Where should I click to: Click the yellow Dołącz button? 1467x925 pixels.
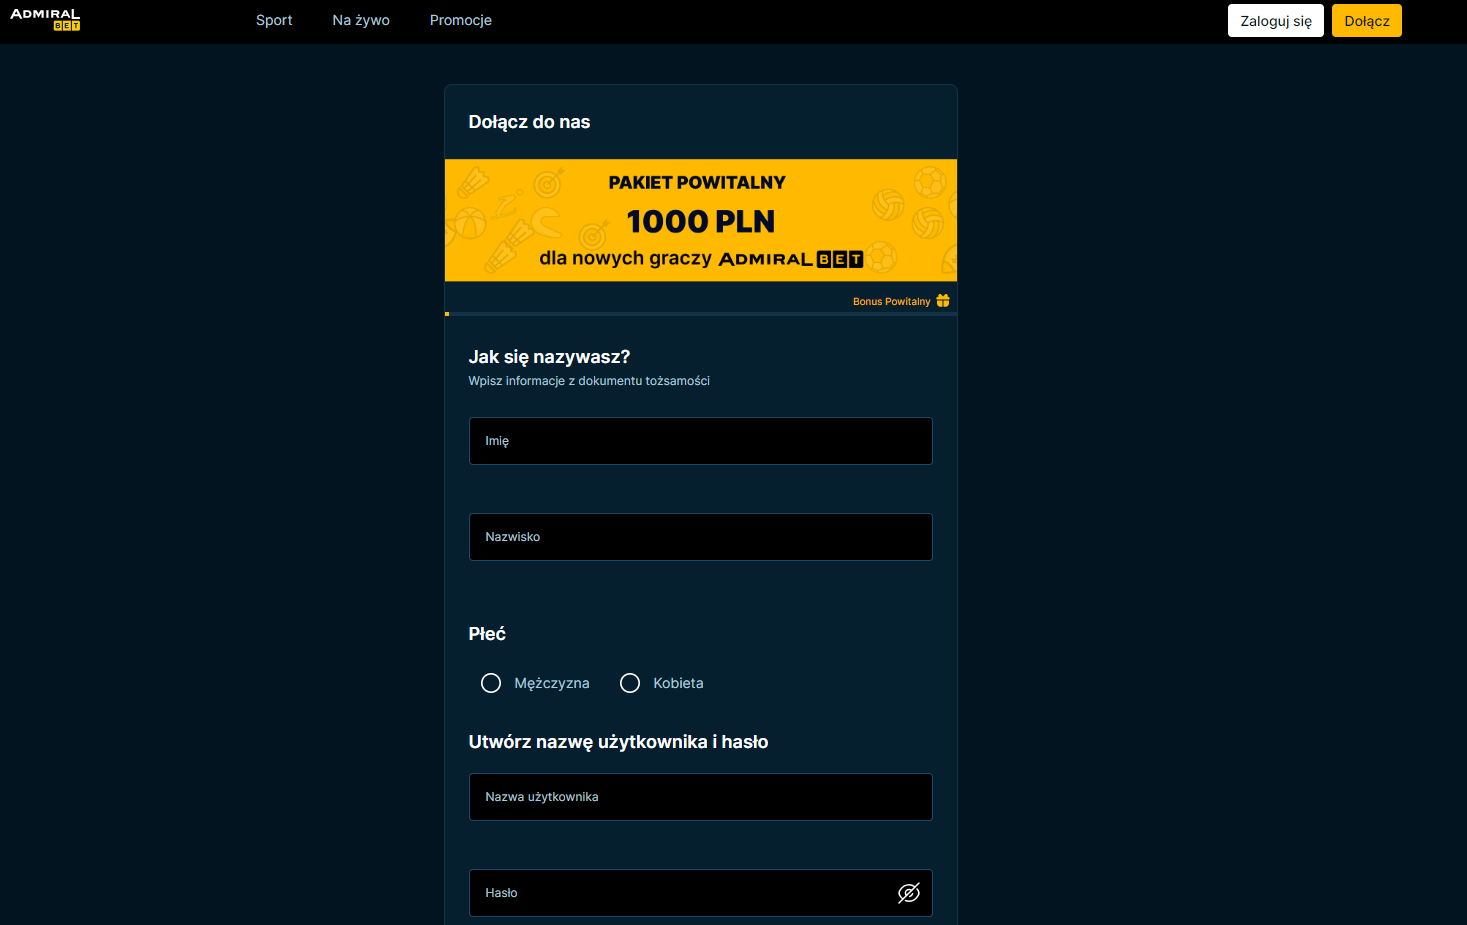[1366, 21]
